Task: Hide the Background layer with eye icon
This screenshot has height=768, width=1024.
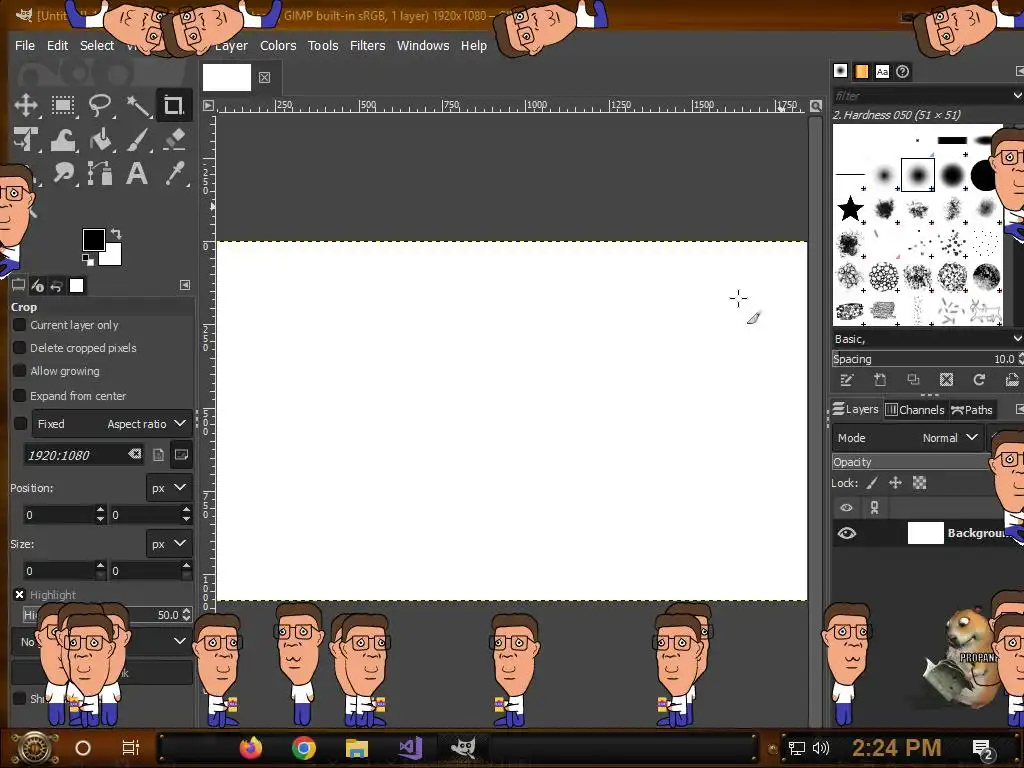Action: point(846,533)
